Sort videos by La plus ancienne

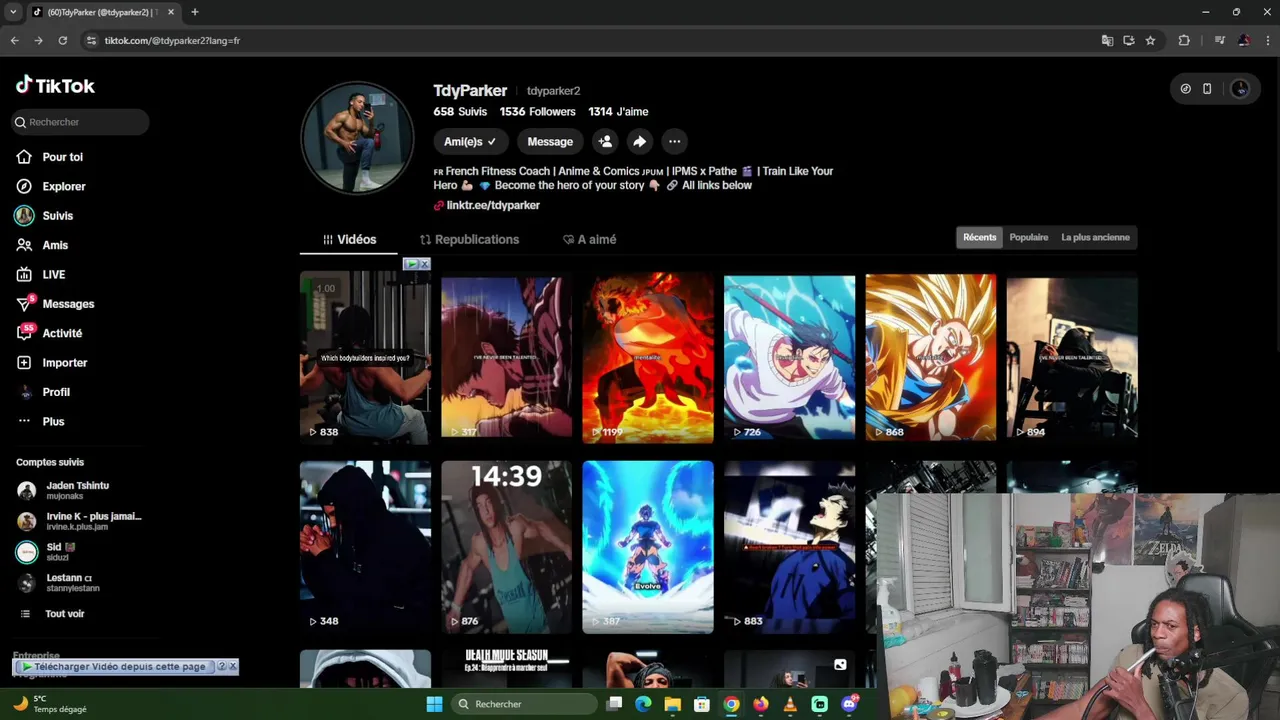[1095, 237]
